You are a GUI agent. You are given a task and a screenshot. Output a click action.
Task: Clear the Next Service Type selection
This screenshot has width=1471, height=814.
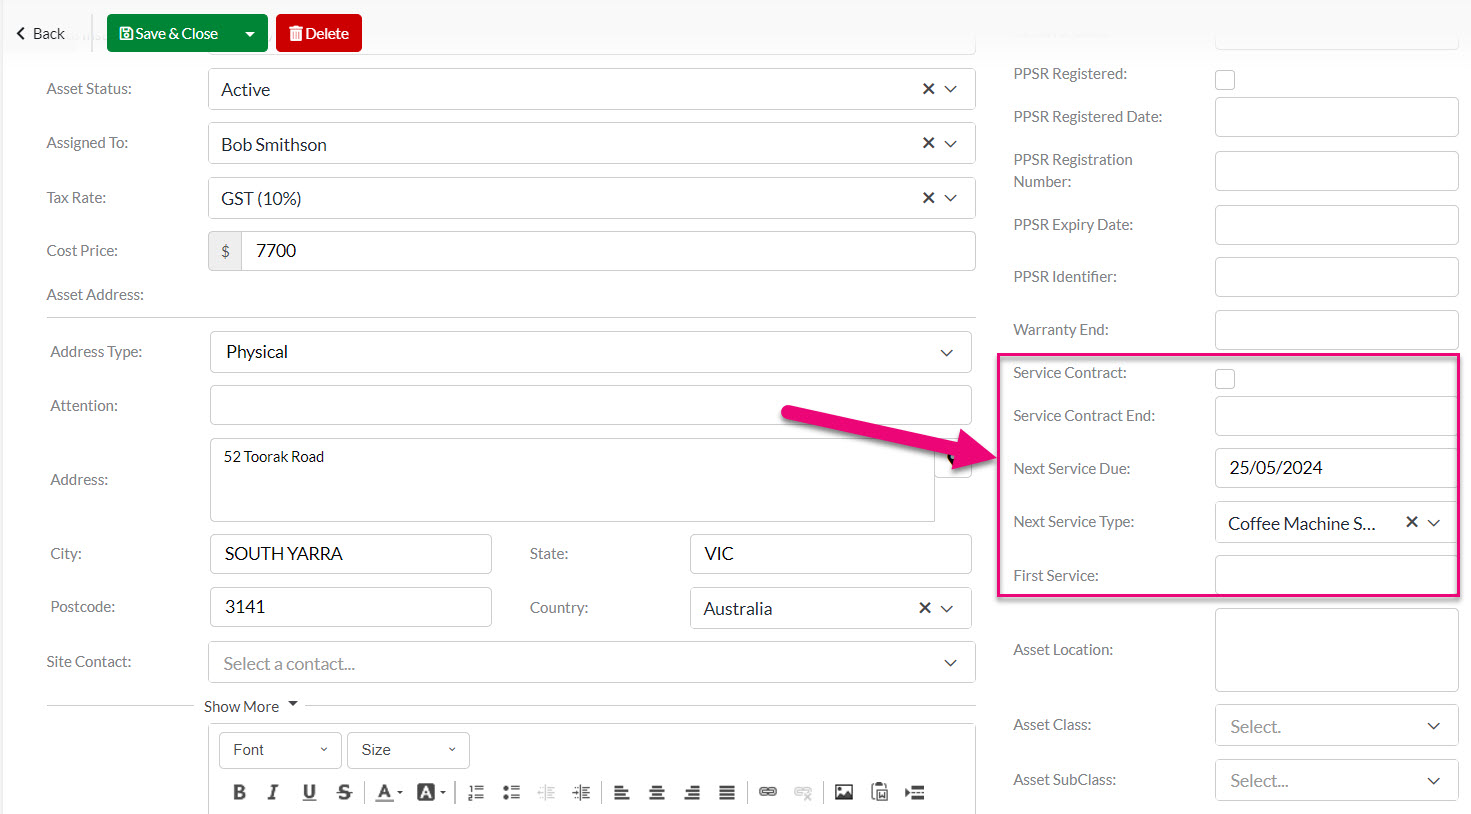[1412, 522]
